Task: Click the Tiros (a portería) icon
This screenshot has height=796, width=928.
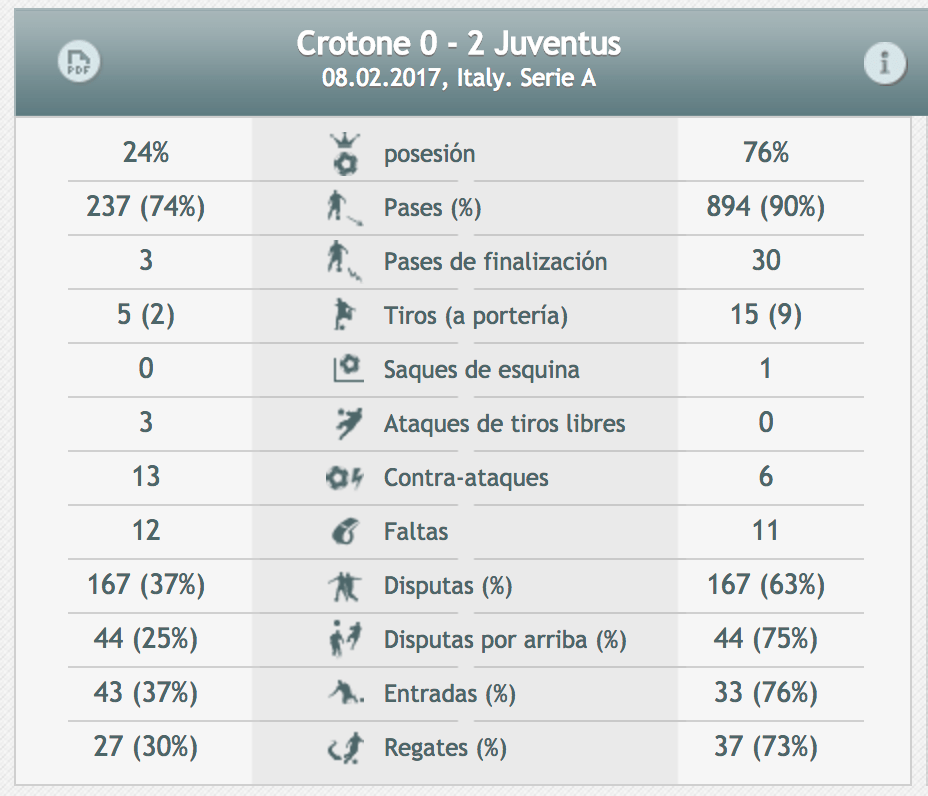Action: [x=344, y=316]
